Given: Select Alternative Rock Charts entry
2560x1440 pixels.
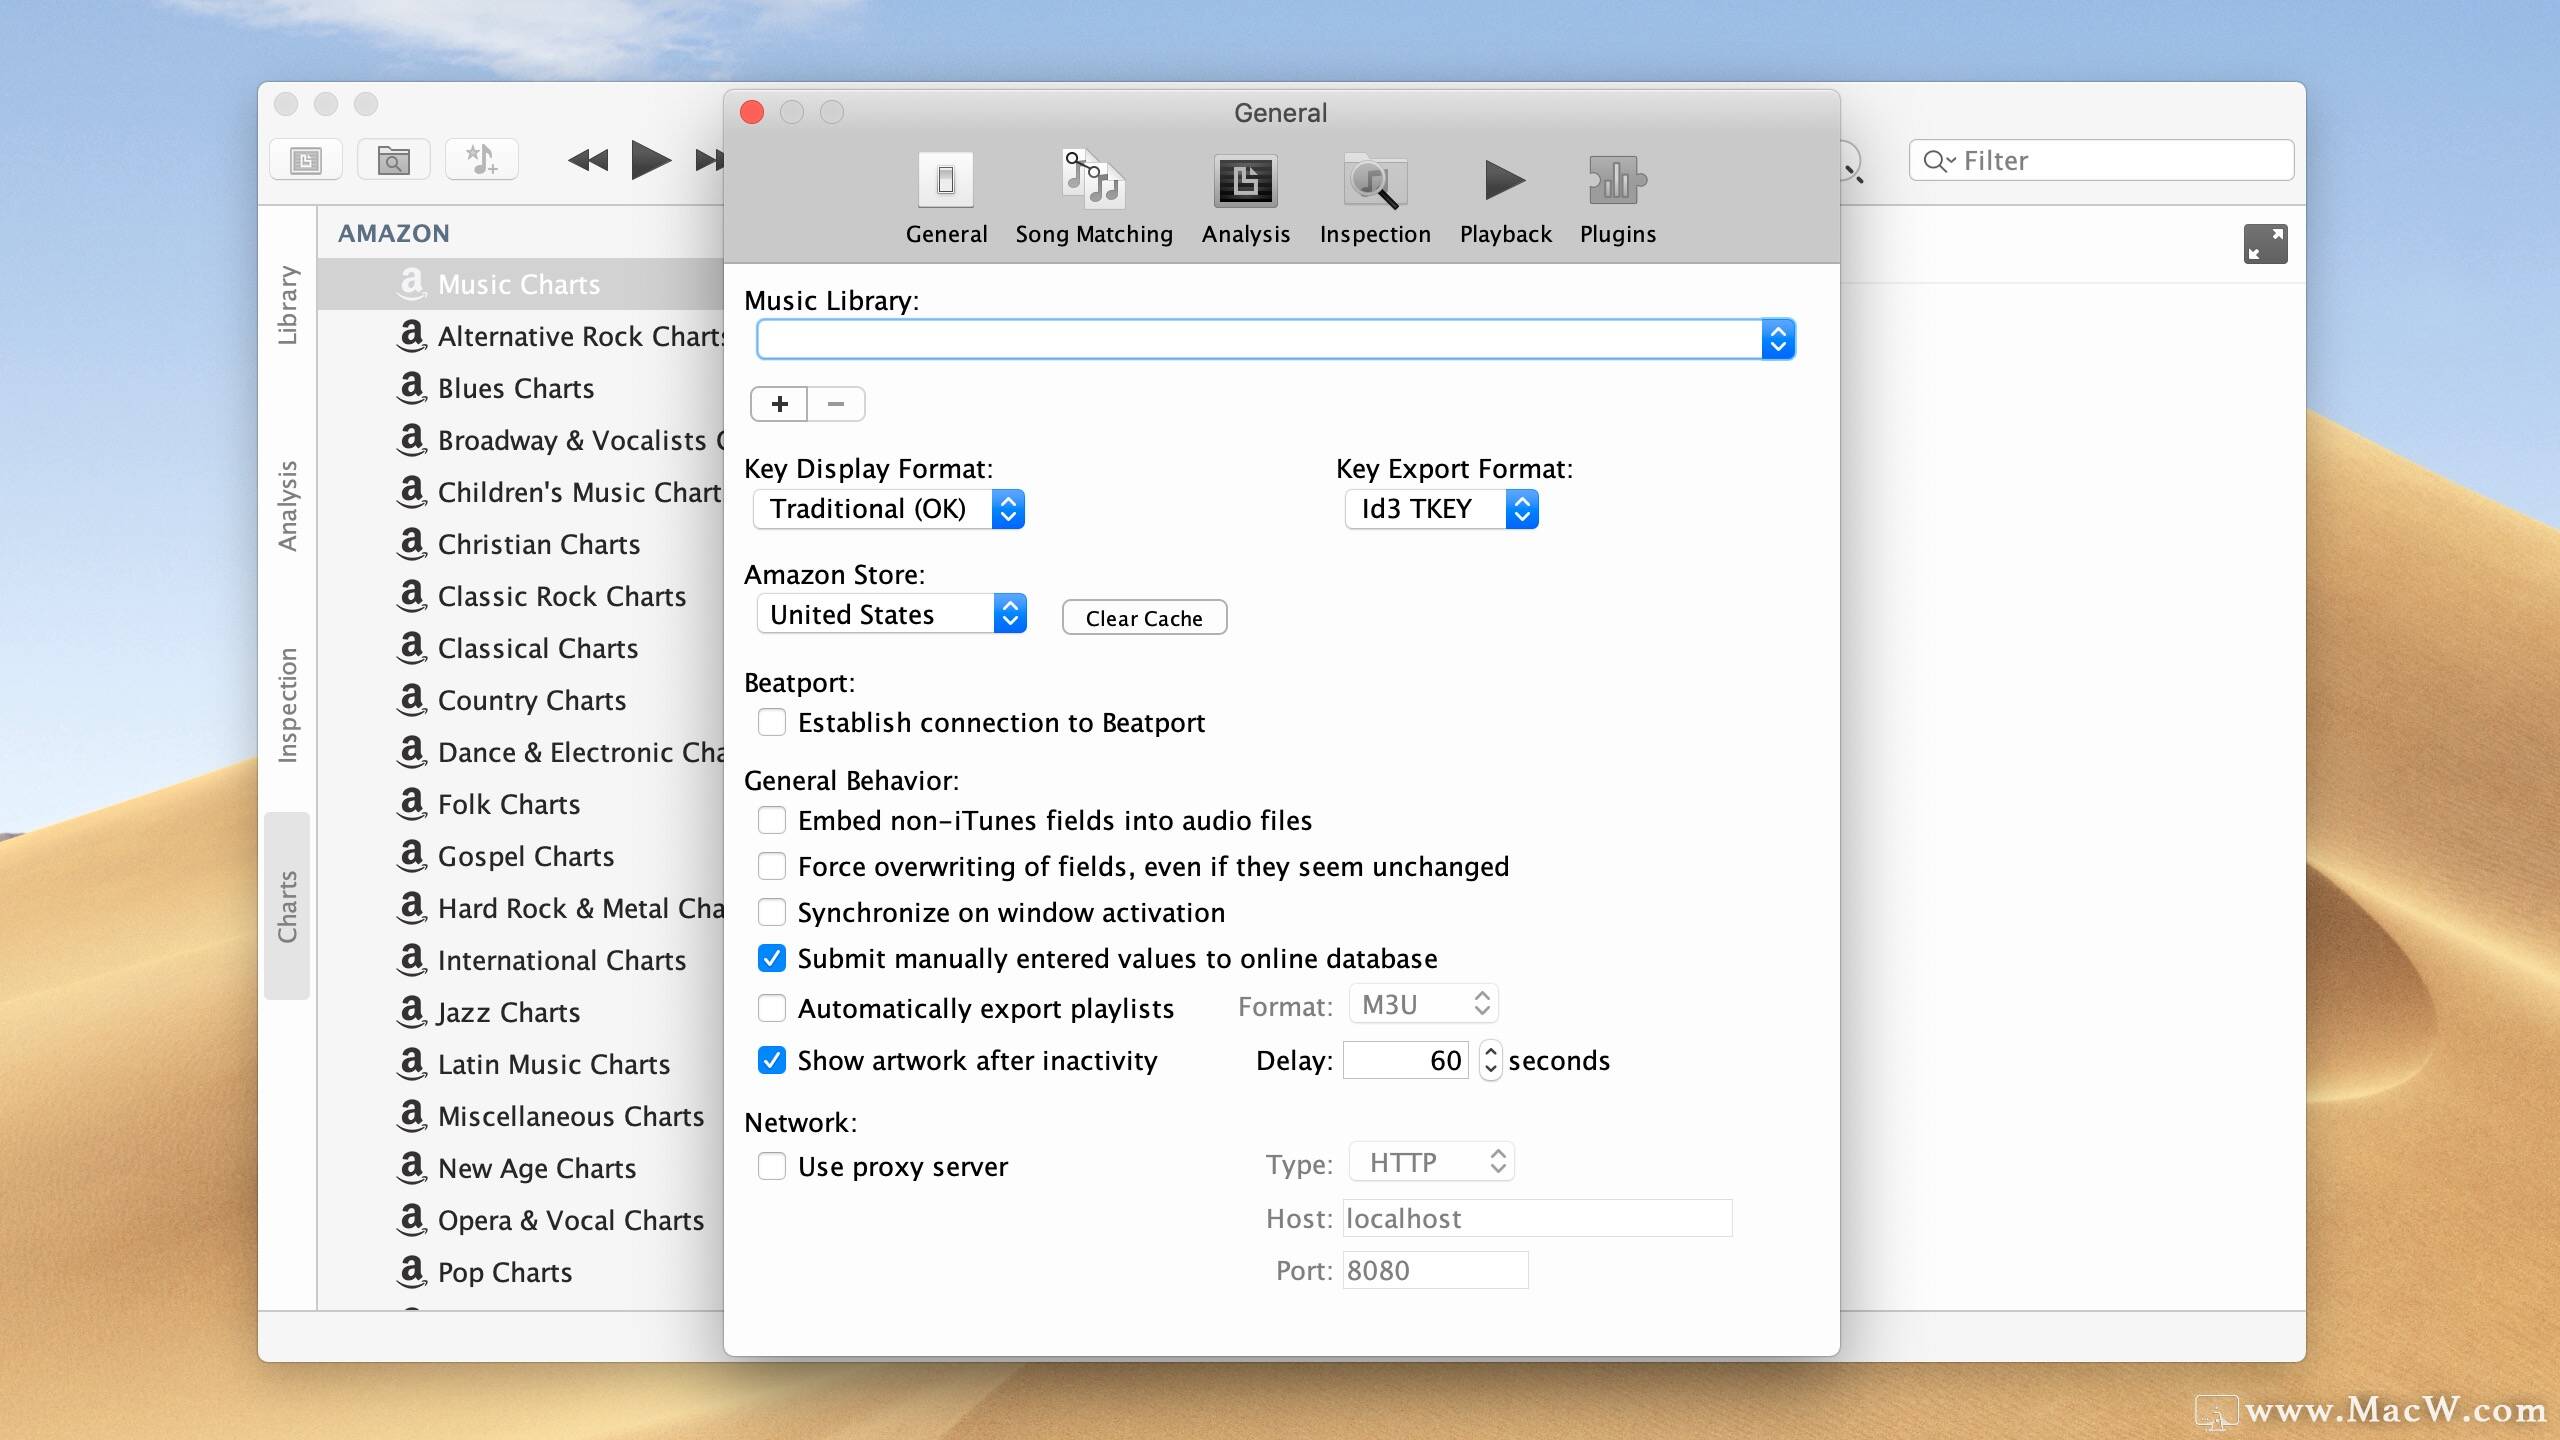Looking at the screenshot, I should pos(520,336).
